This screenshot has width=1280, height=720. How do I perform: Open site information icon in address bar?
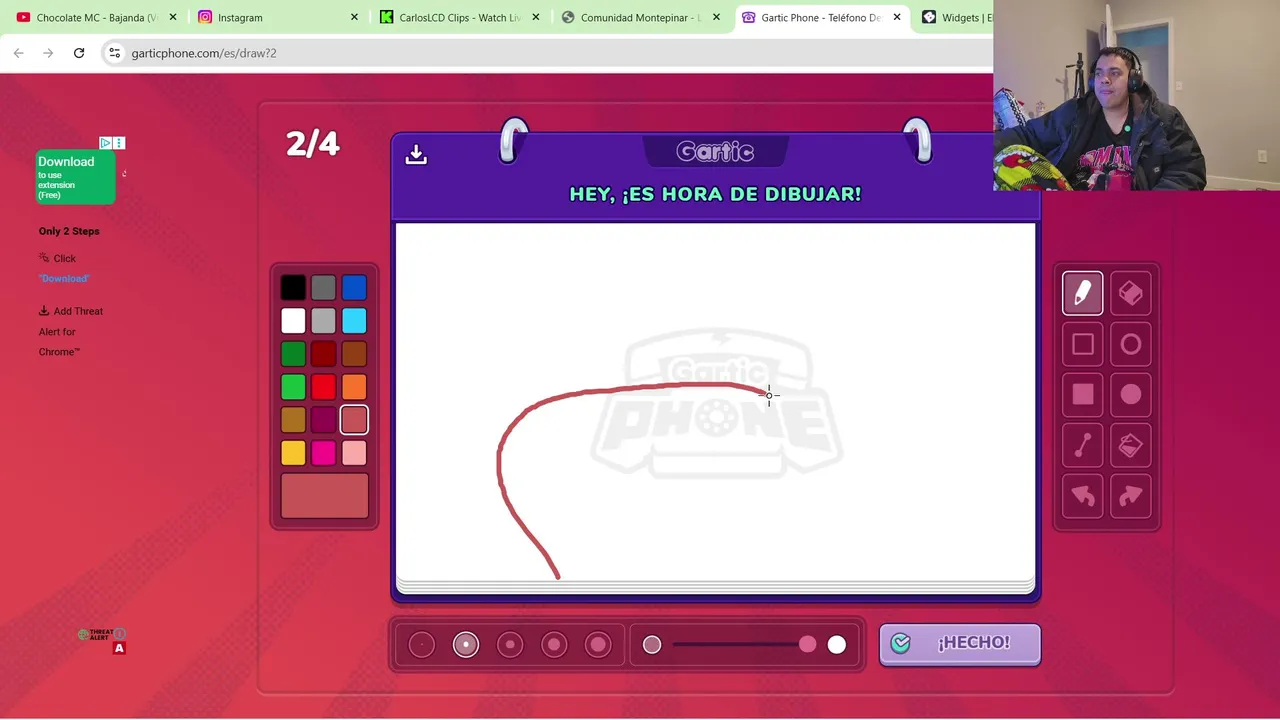[115, 53]
